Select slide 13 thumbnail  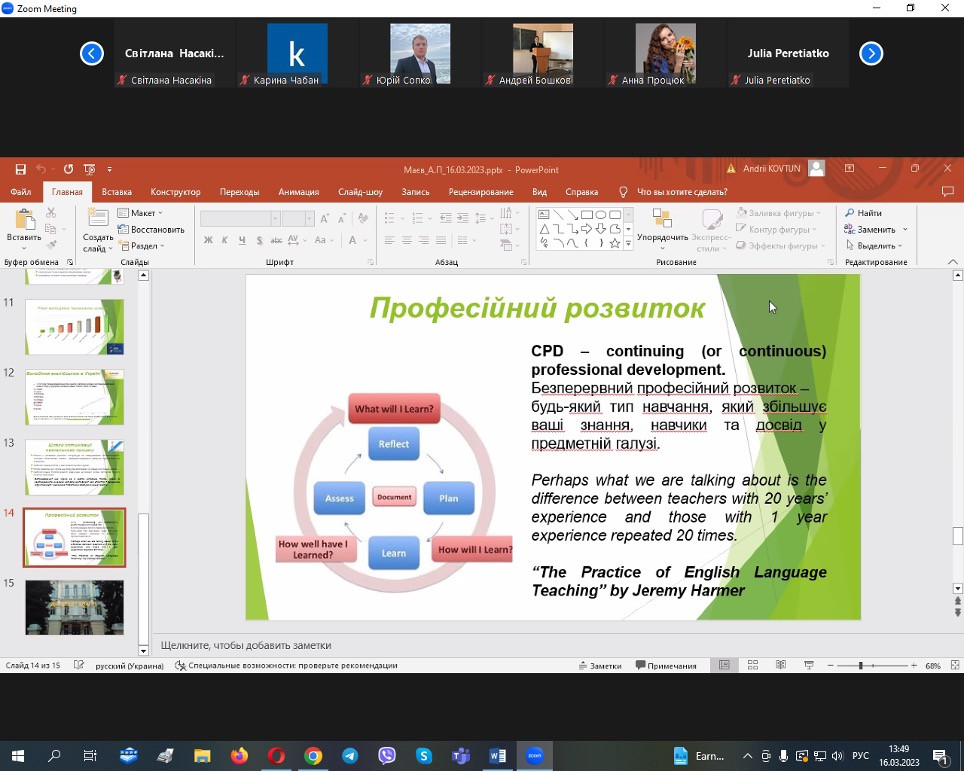coord(75,466)
